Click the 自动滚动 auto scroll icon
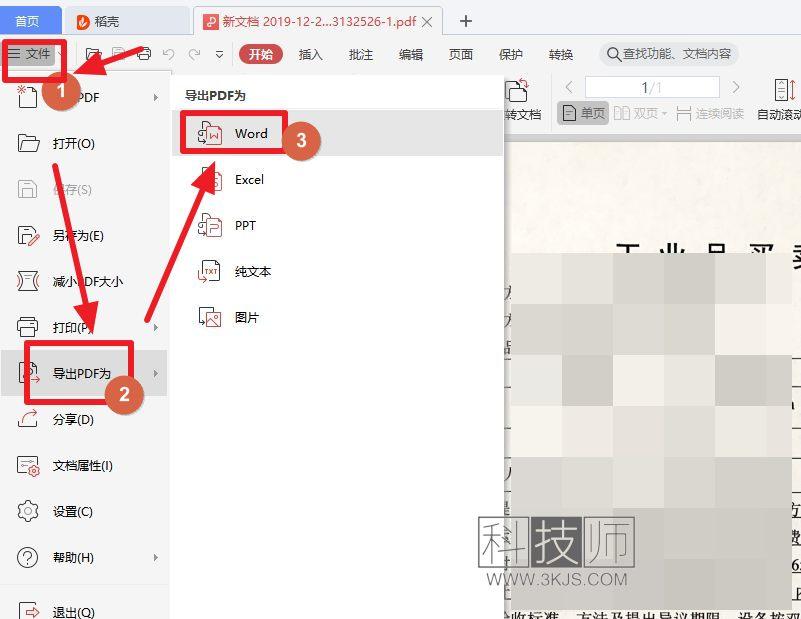 coord(784,90)
